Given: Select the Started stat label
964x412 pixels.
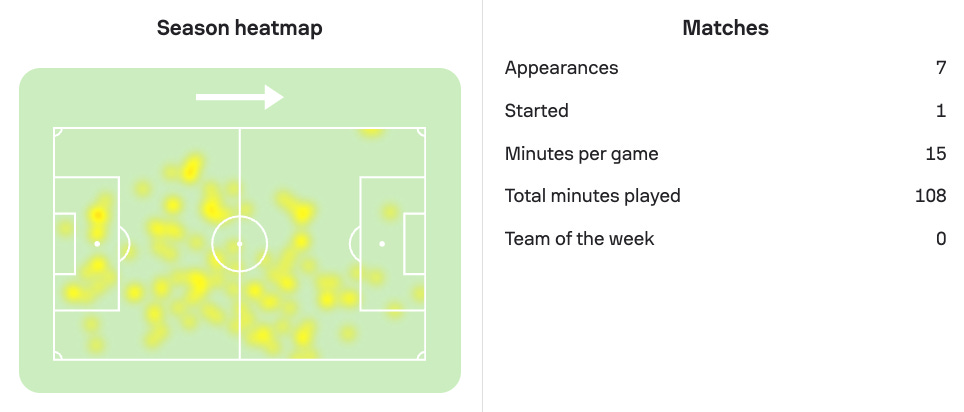Looking at the screenshot, I should coord(537,111).
